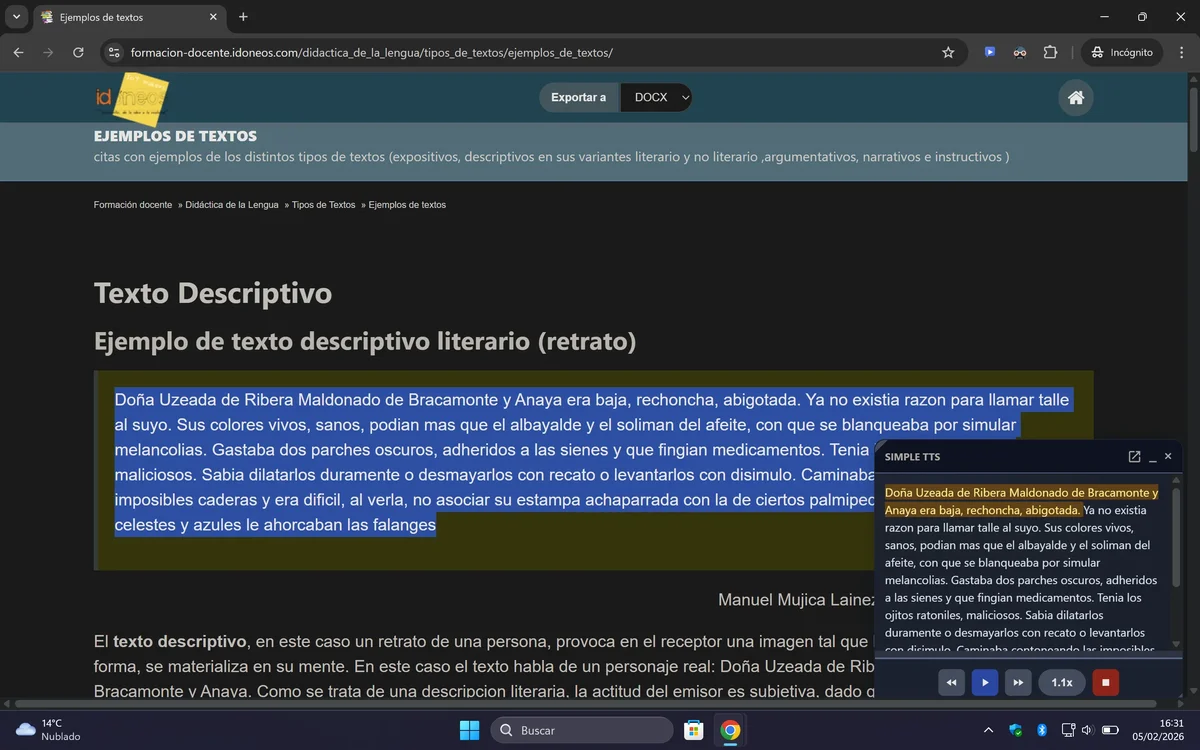Bookmark the page with the star icon
The height and width of the screenshot is (750, 1200).
pyautogui.click(x=947, y=52)
